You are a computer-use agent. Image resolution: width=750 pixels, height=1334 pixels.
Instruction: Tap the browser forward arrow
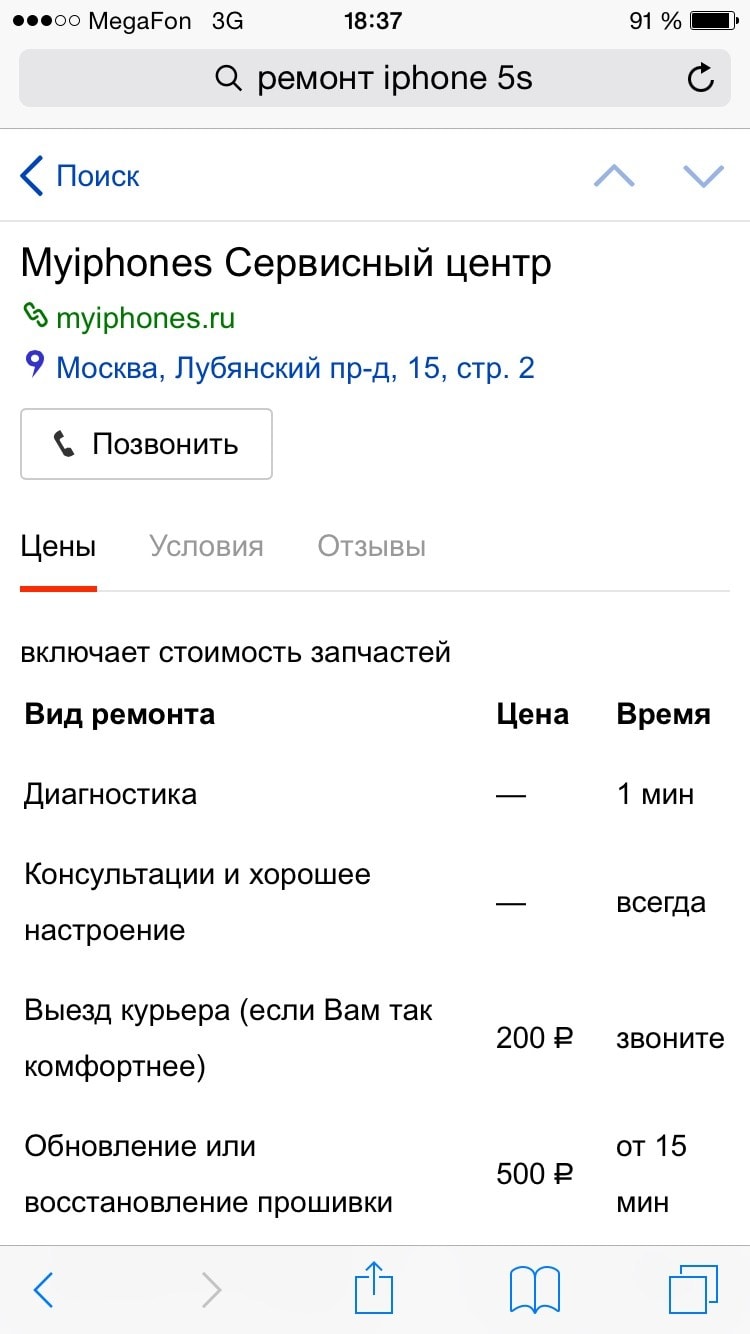211,1290
